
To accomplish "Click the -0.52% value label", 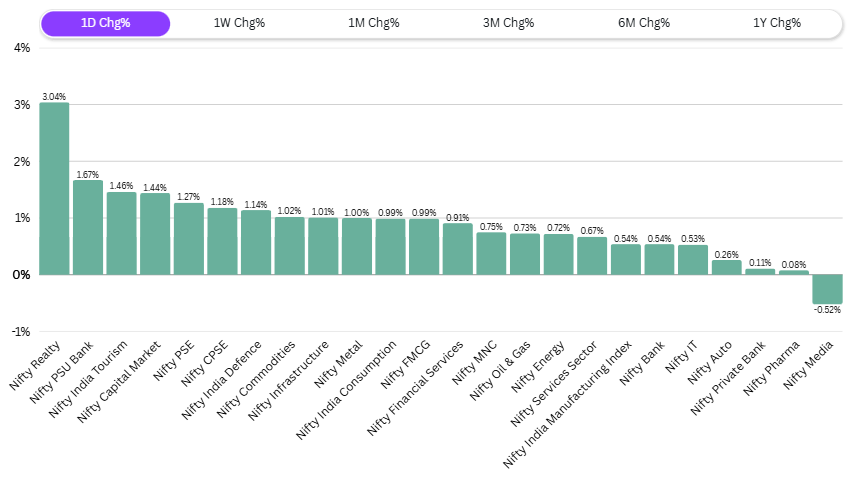I will (x=827, y=310).
